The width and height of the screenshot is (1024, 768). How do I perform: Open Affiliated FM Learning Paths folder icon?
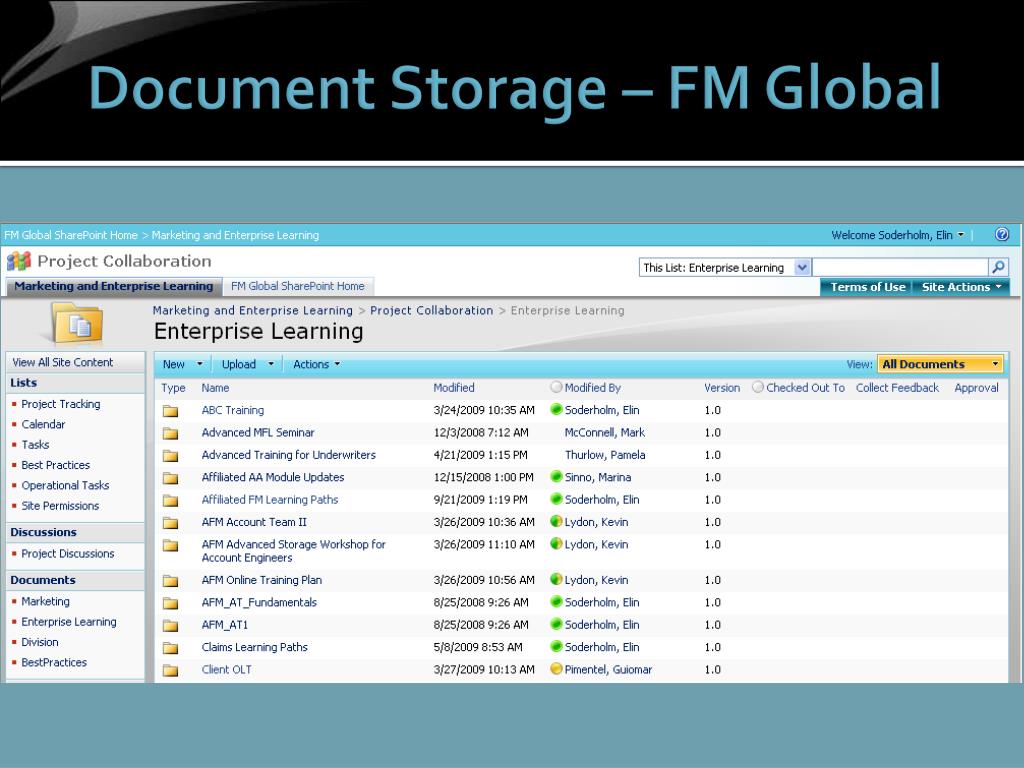[170, 500]
